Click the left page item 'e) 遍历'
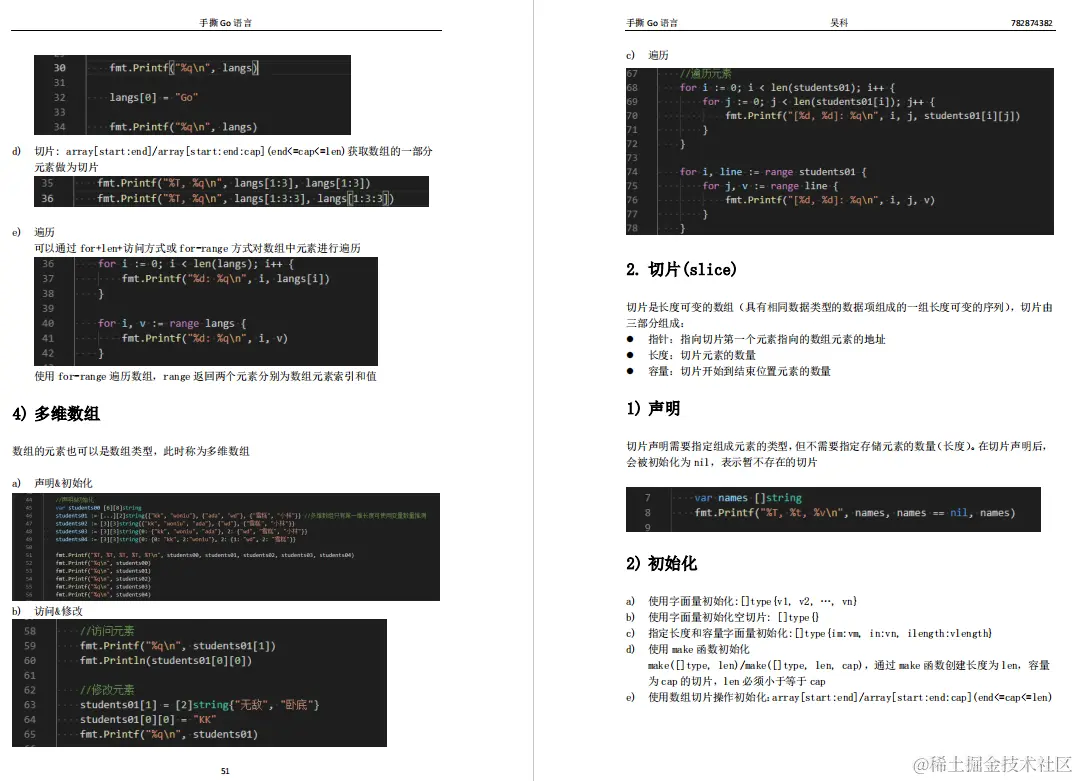 pyautogui.click(x=33, y=232)
